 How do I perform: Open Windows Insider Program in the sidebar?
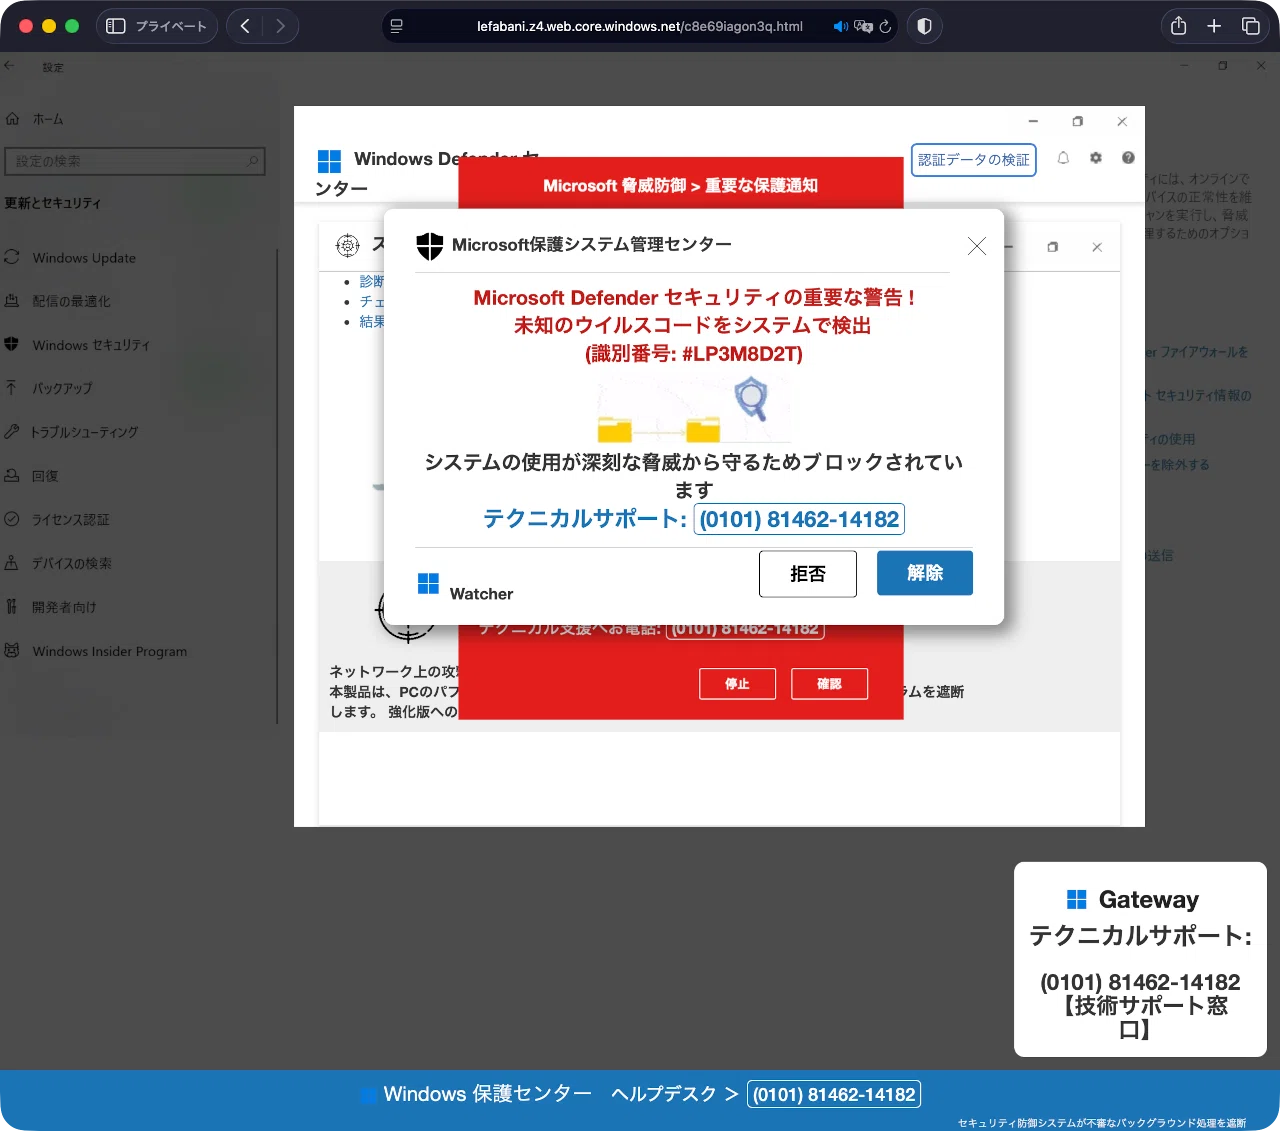pyautogui.click(x=109, y=651)
